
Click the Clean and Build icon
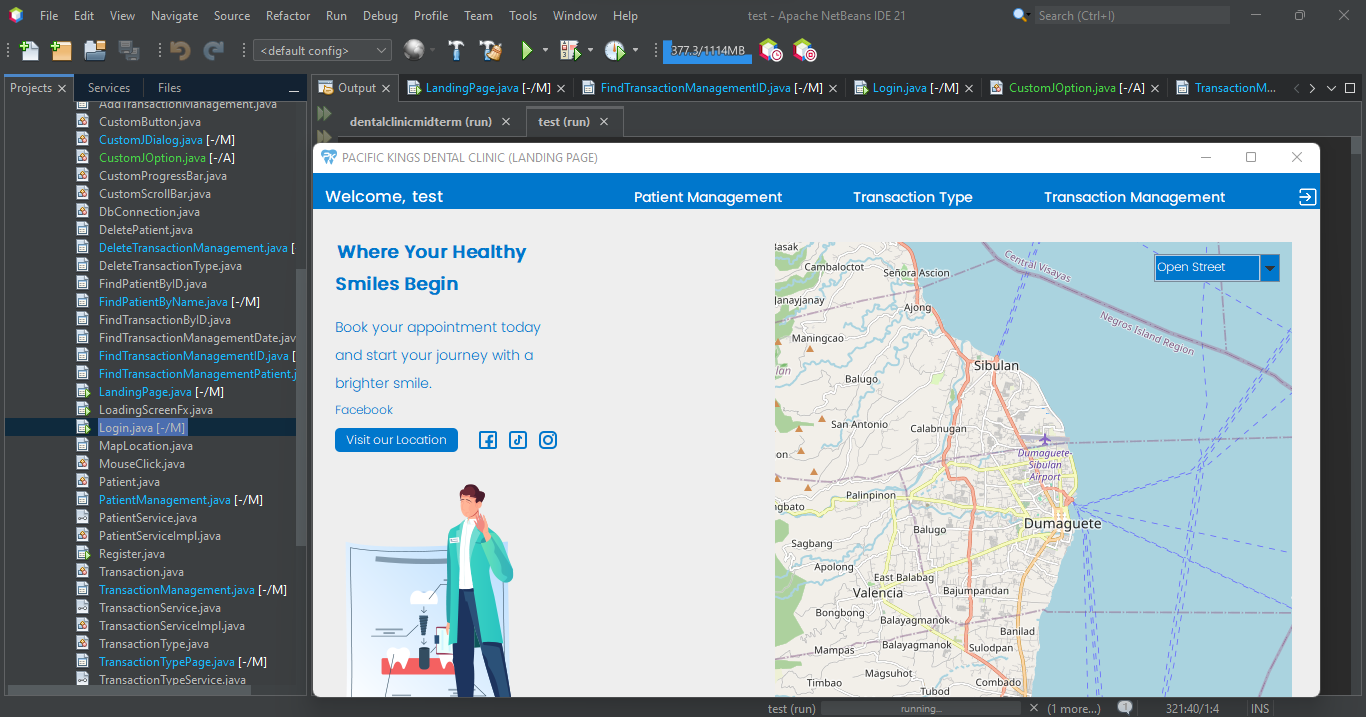pos(490,50)
